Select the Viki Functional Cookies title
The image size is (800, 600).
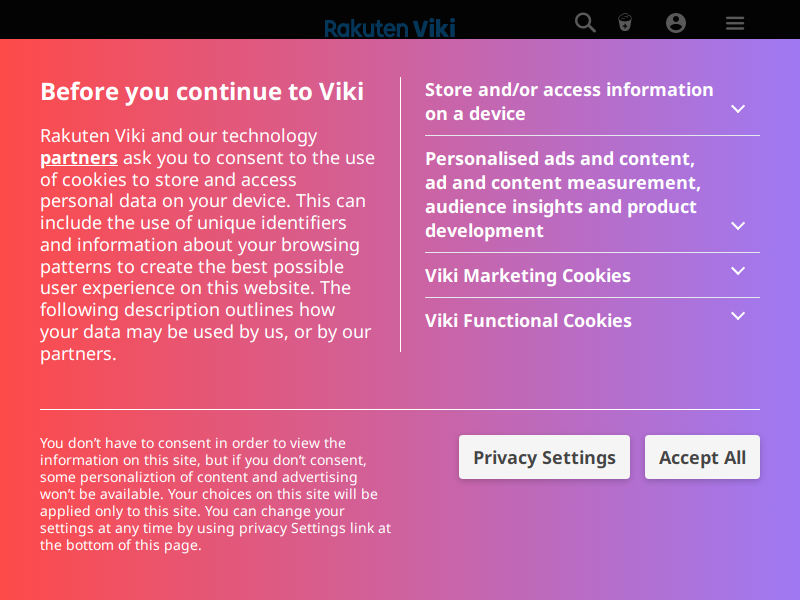pyautogui.click(x=528, y=320)
